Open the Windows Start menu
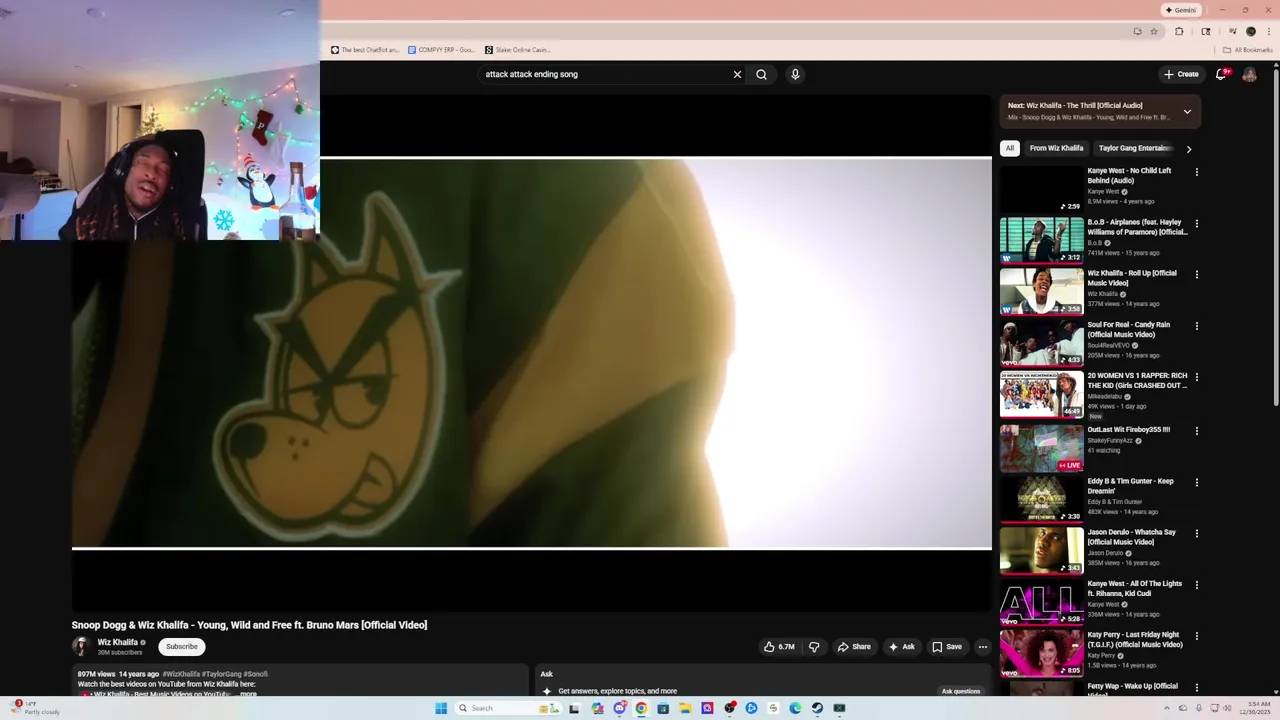Viewport: 1280px width, 720px height. point(441,708)
